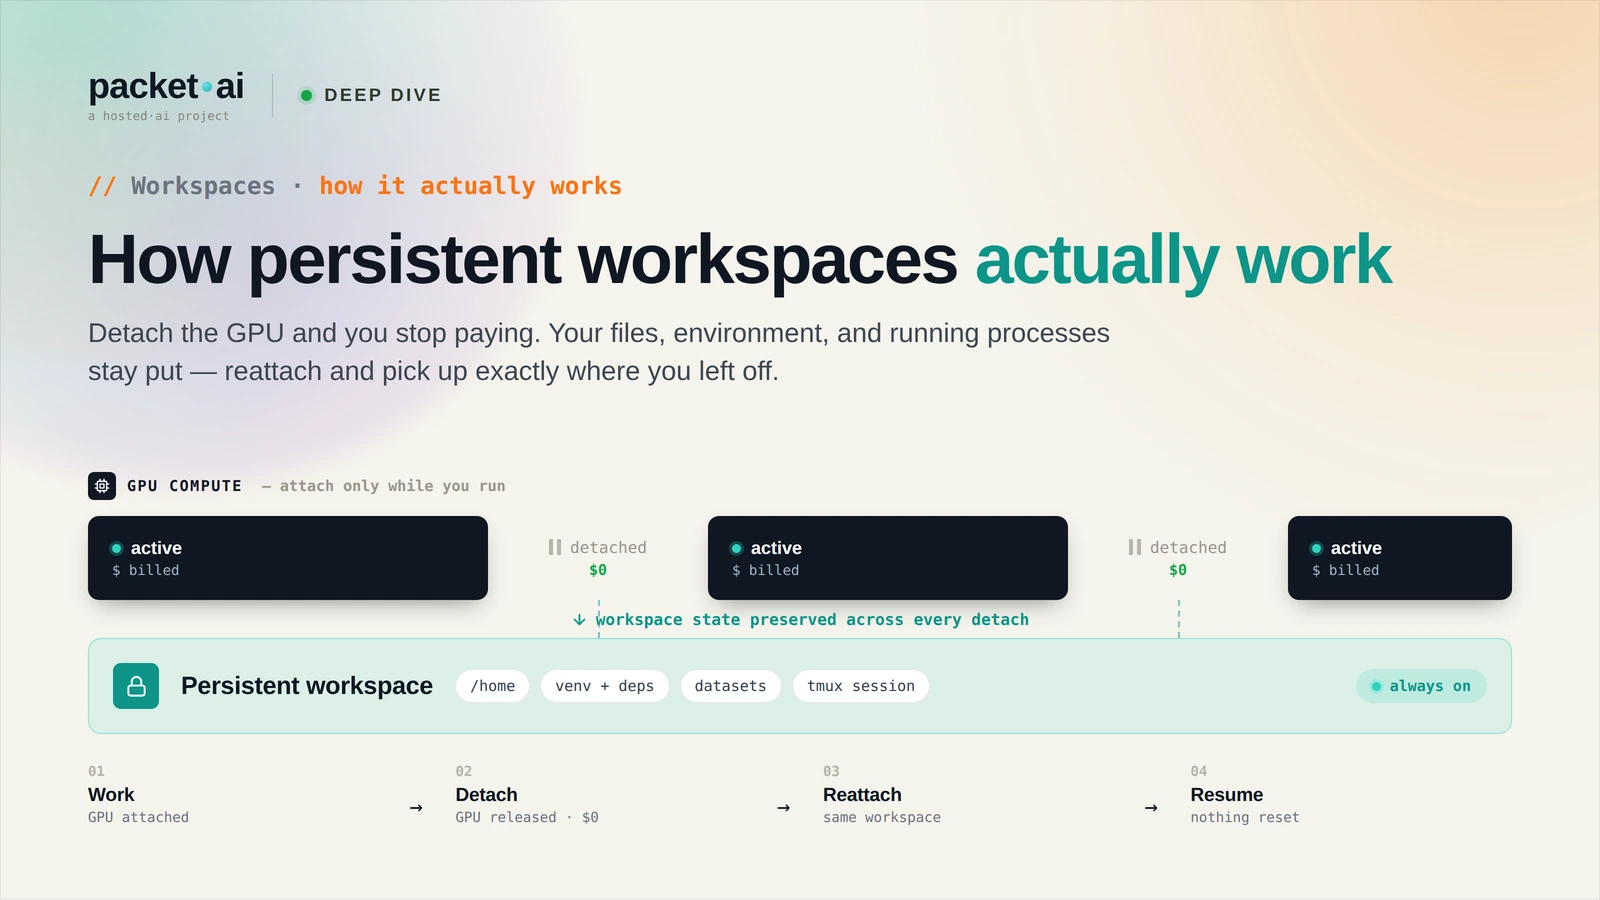The image size is (1600, 900).
Task: Select the orange "how it actually works" text
Action: 470,186
